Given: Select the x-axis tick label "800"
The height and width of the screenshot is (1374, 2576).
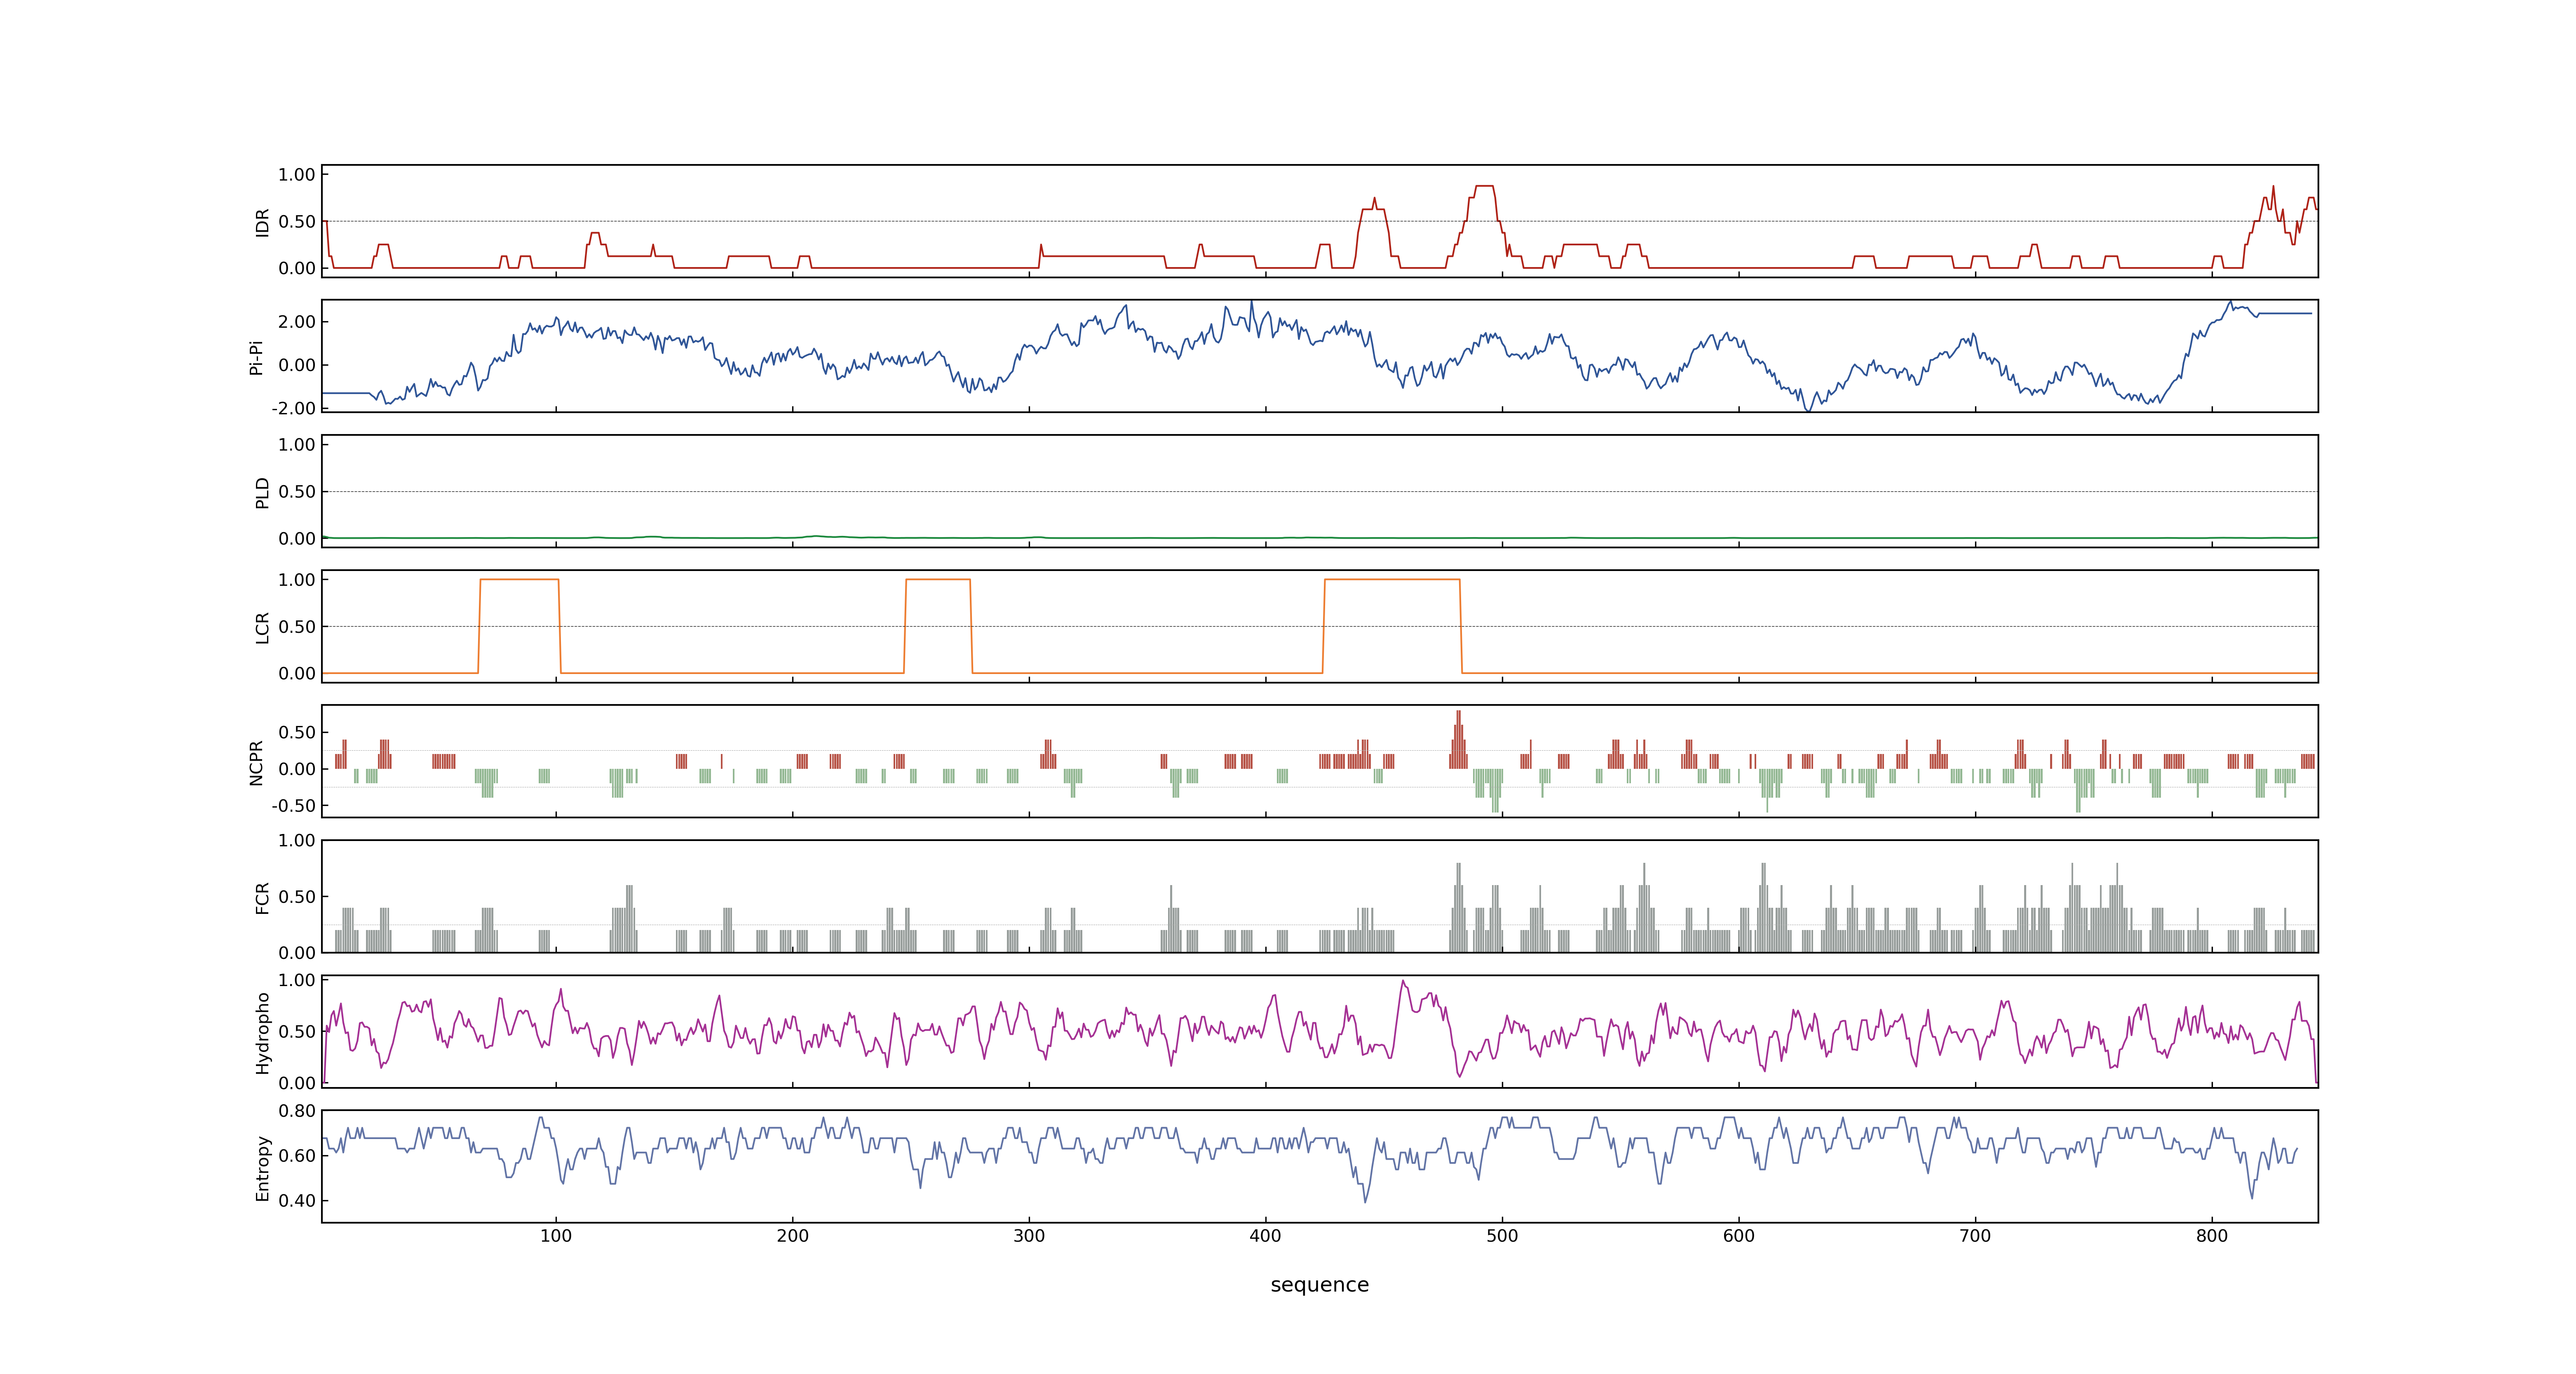Looking at the screenshot, I should pyautogui.click(x=2212, y=1236).
